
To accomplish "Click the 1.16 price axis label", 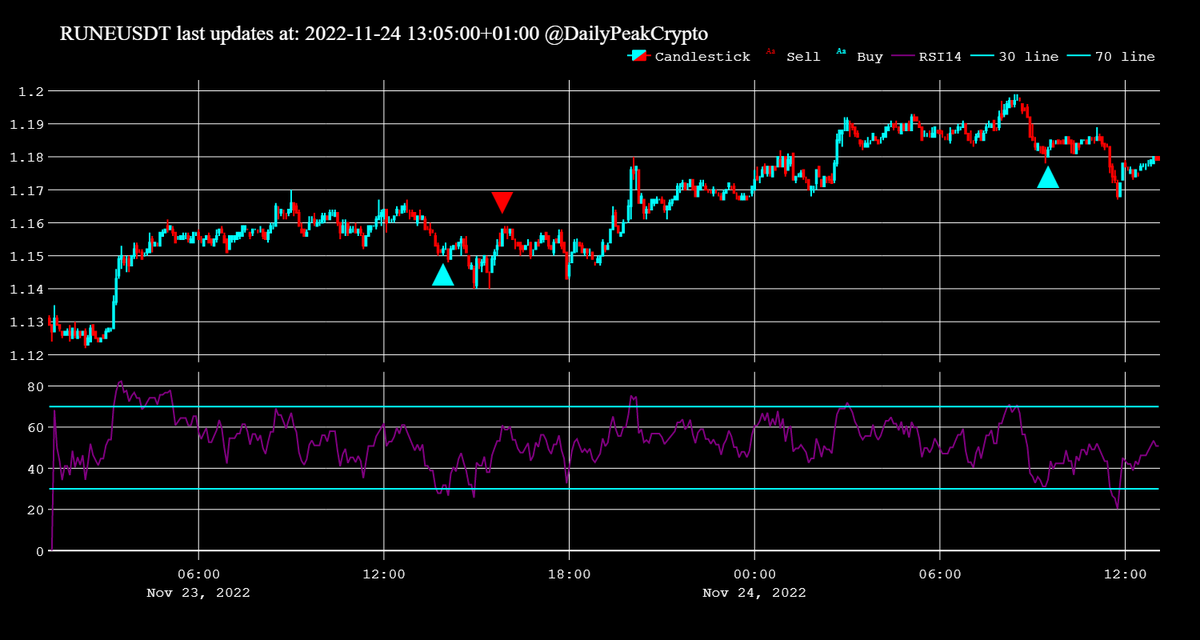I will [x=26, y=223].
